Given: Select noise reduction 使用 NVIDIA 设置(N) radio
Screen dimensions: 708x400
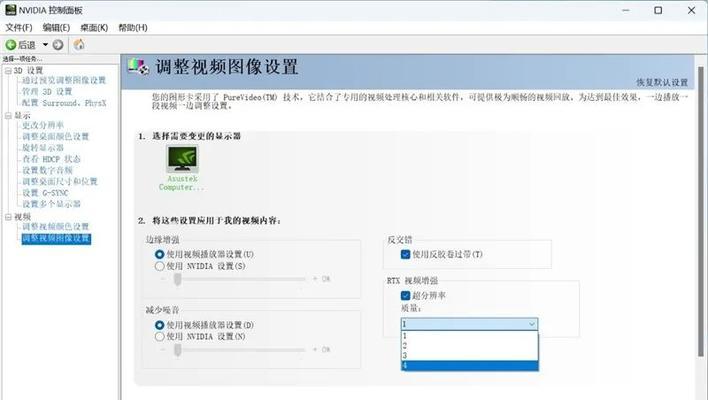Looking at the screenshot, I should (159, 337).
